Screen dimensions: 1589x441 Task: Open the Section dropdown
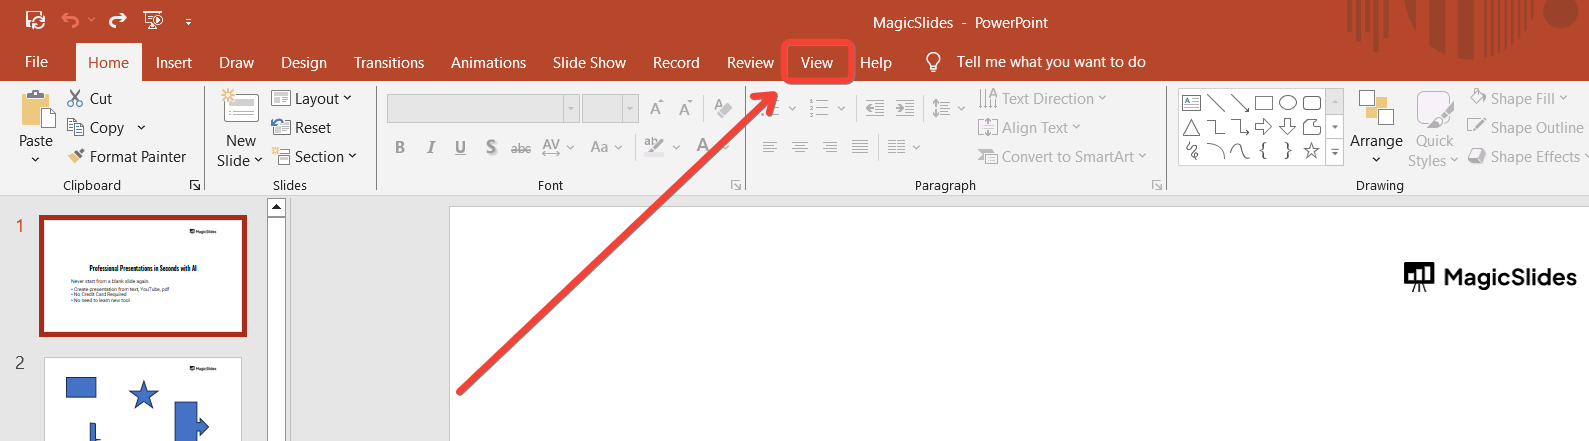point(314,156)
